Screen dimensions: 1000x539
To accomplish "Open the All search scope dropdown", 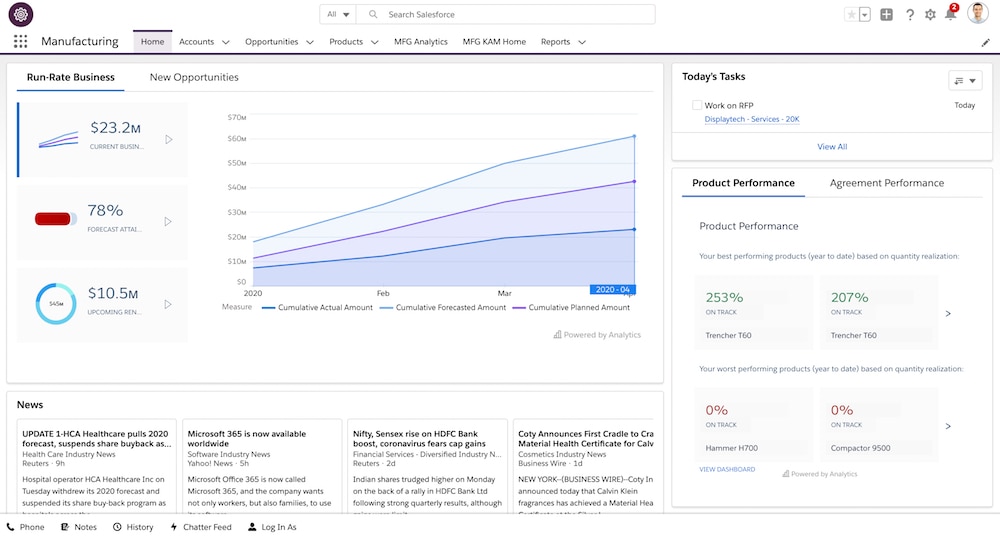I will [337, 15].
